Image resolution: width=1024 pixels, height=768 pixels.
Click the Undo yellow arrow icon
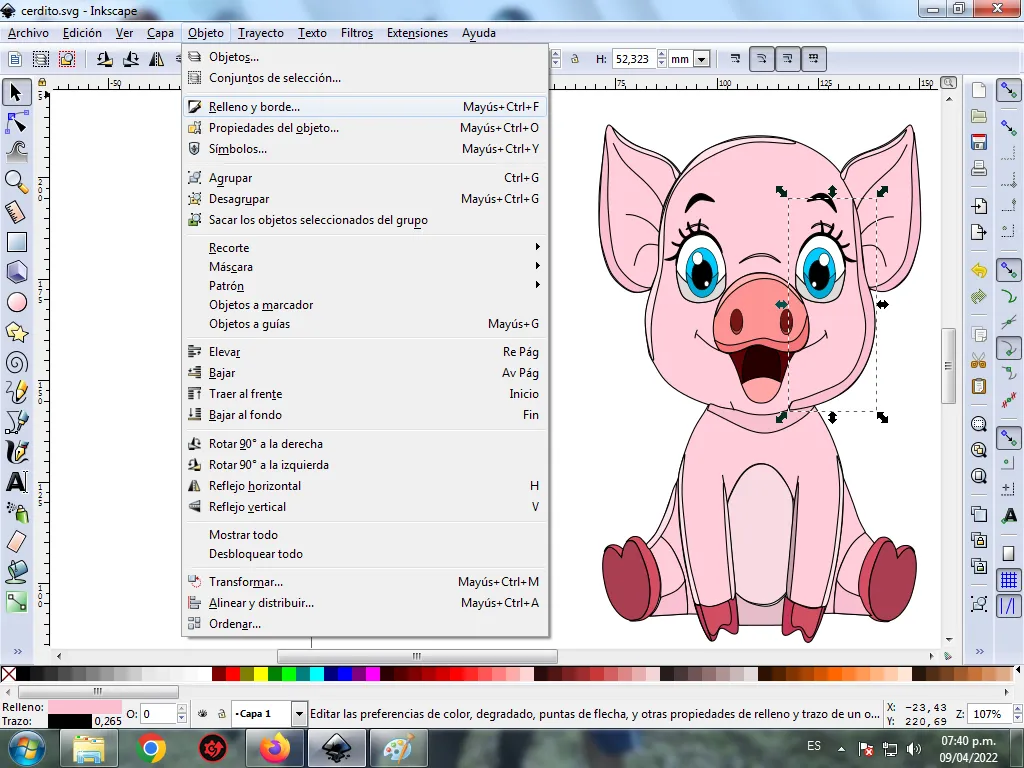point(978,270)
